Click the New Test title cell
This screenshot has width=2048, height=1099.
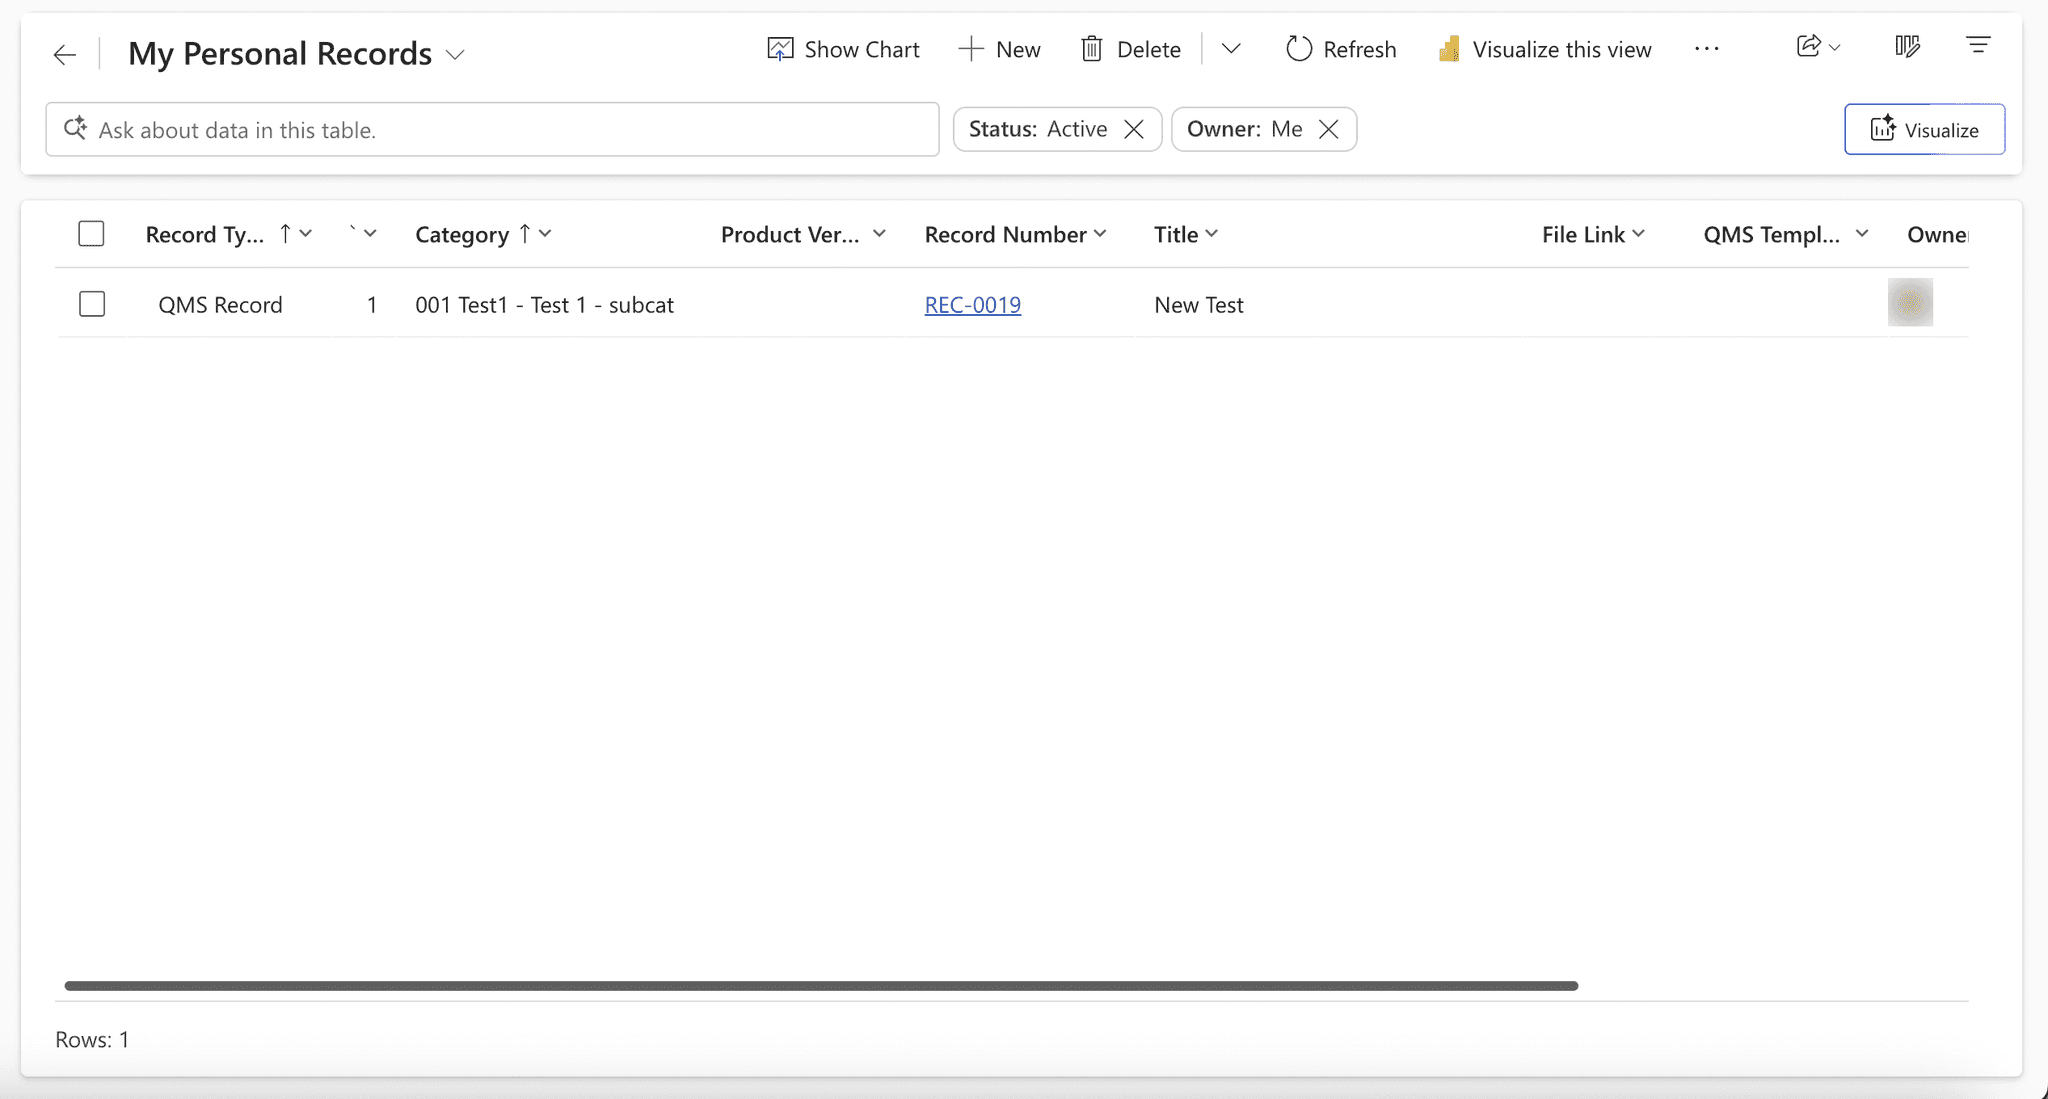tap(1198, 305)
